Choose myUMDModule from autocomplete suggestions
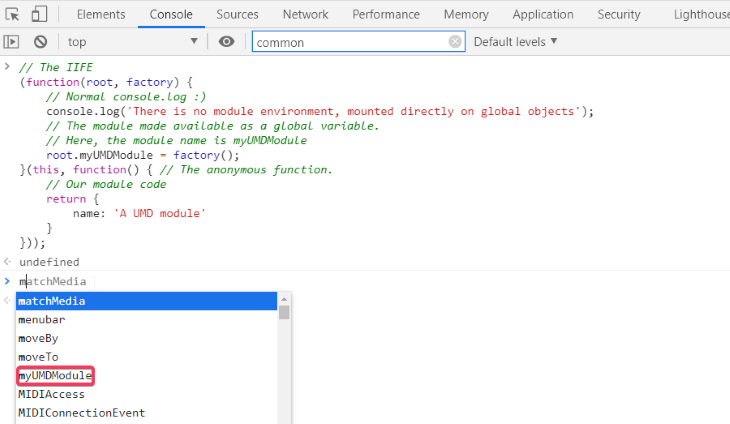Viewport: 730px width, 424px height. tap(55, 376)
